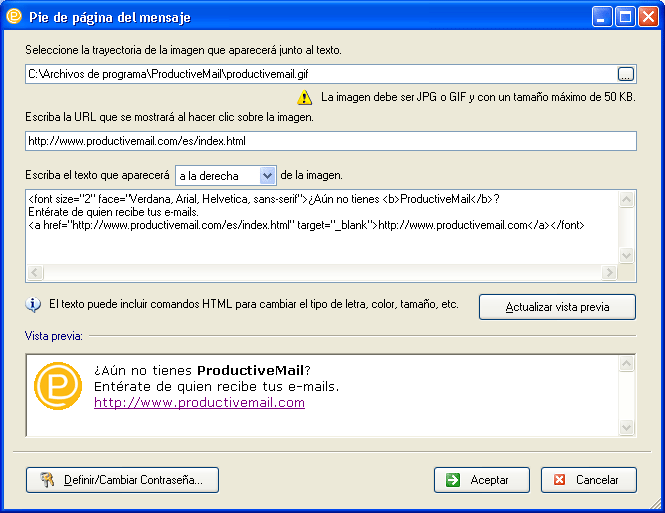The image size is (665, 513).
Task: Click the text area scroll left arrow
Action: point(35,272)
